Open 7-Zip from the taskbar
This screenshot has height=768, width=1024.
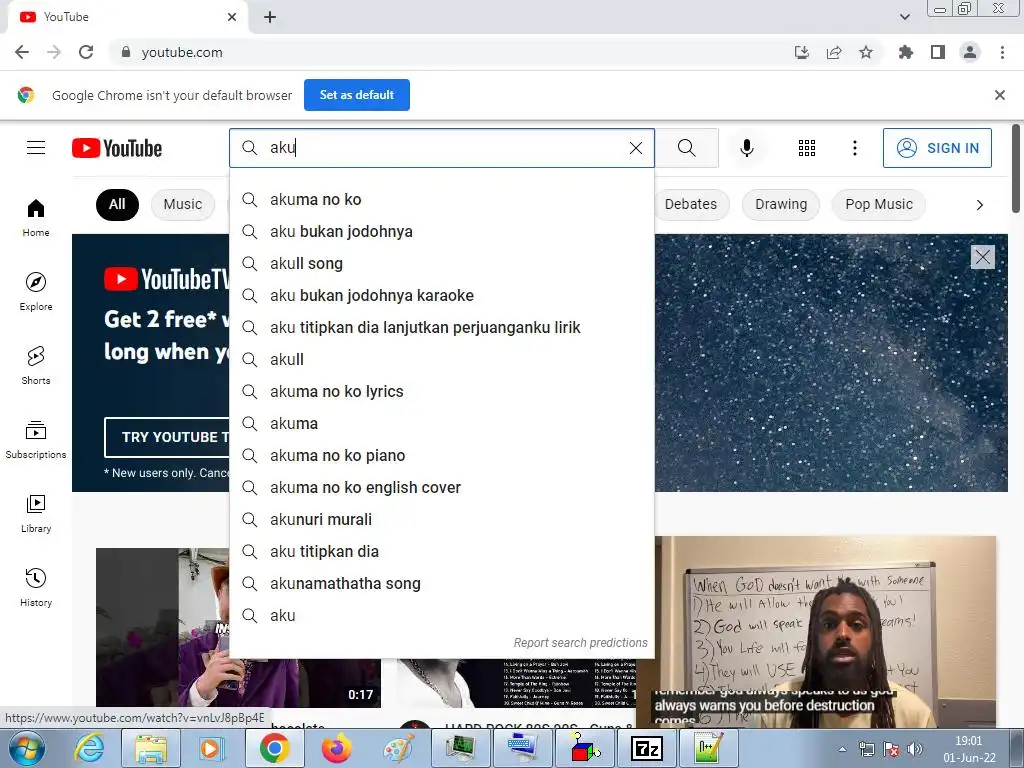point(647,748)
